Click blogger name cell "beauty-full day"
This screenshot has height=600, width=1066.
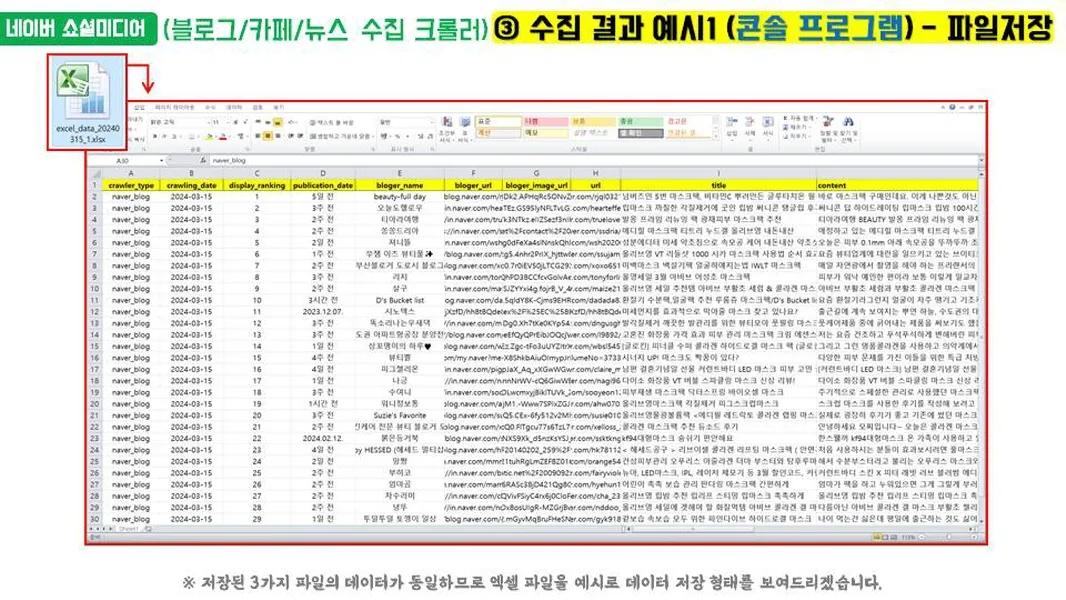(x=400, y=196)
